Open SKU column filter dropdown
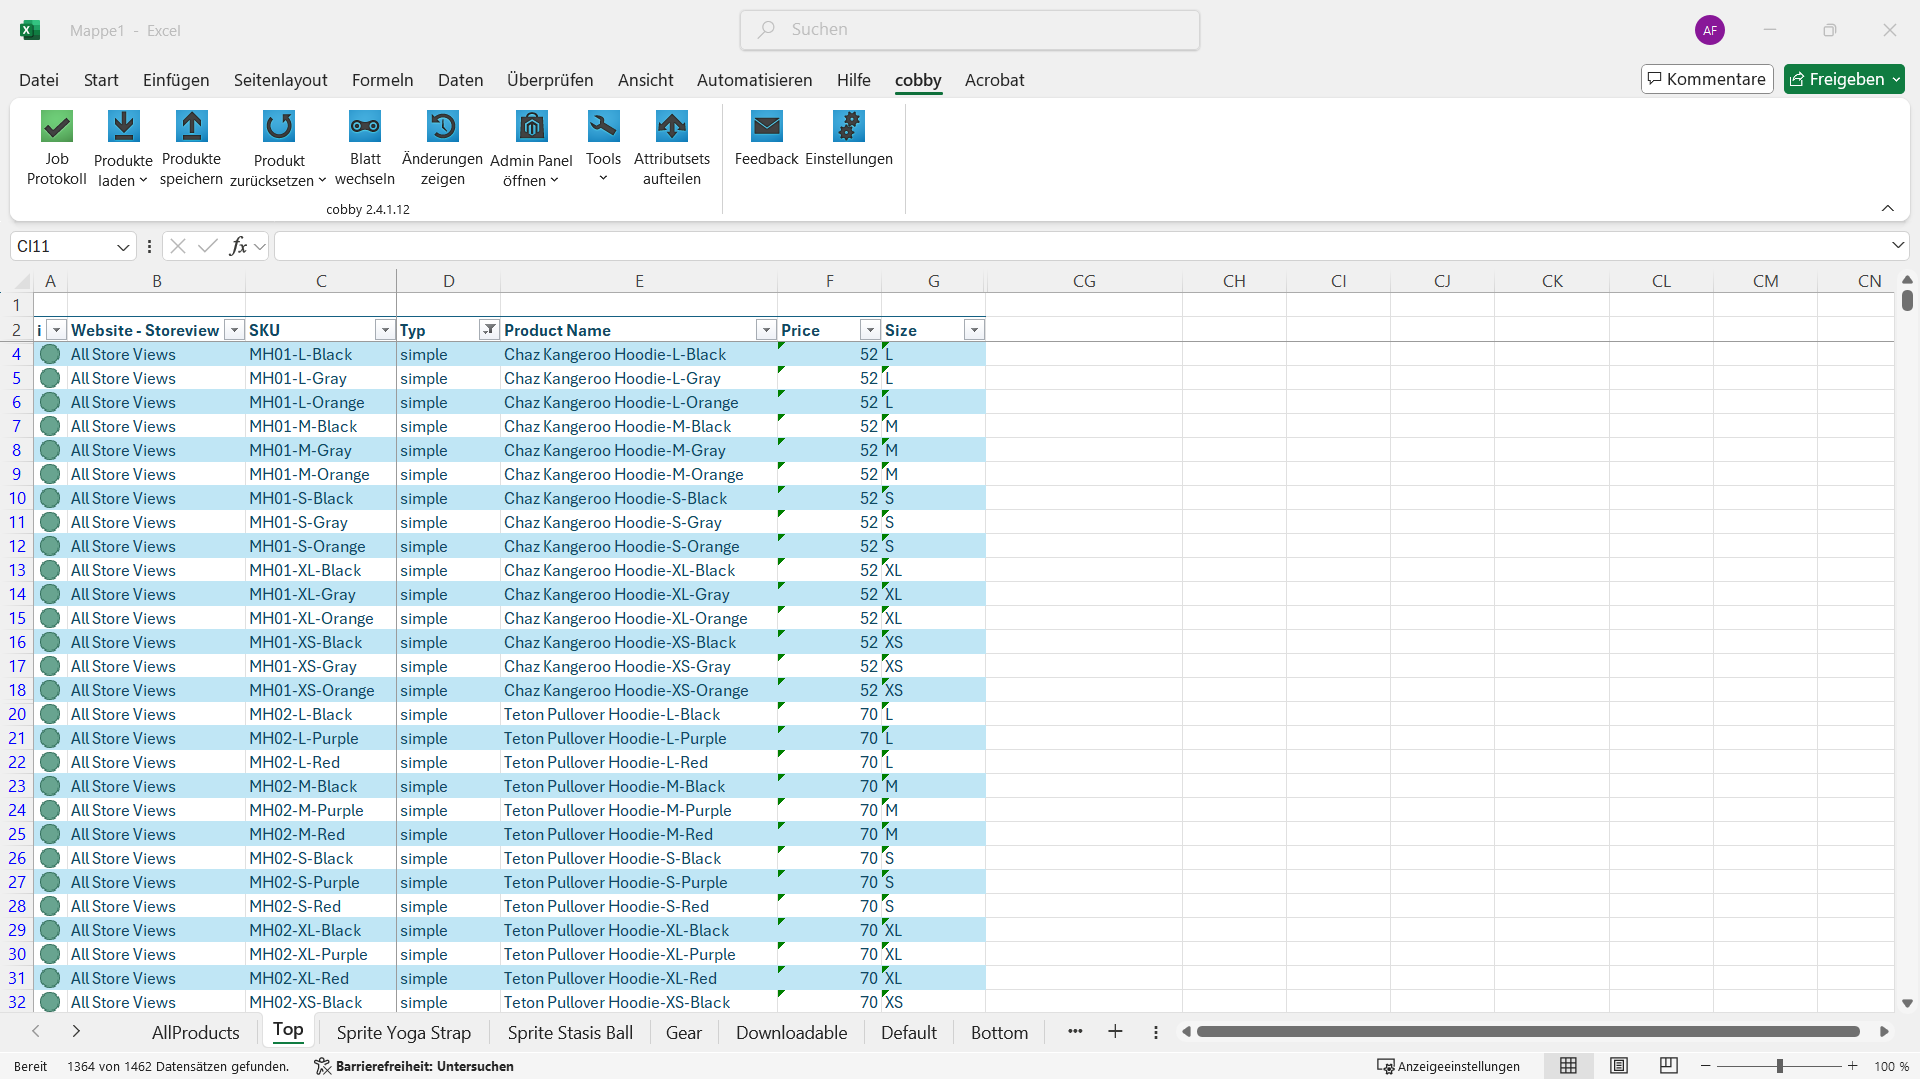1920x1080 pixels. tap(384, 330)
